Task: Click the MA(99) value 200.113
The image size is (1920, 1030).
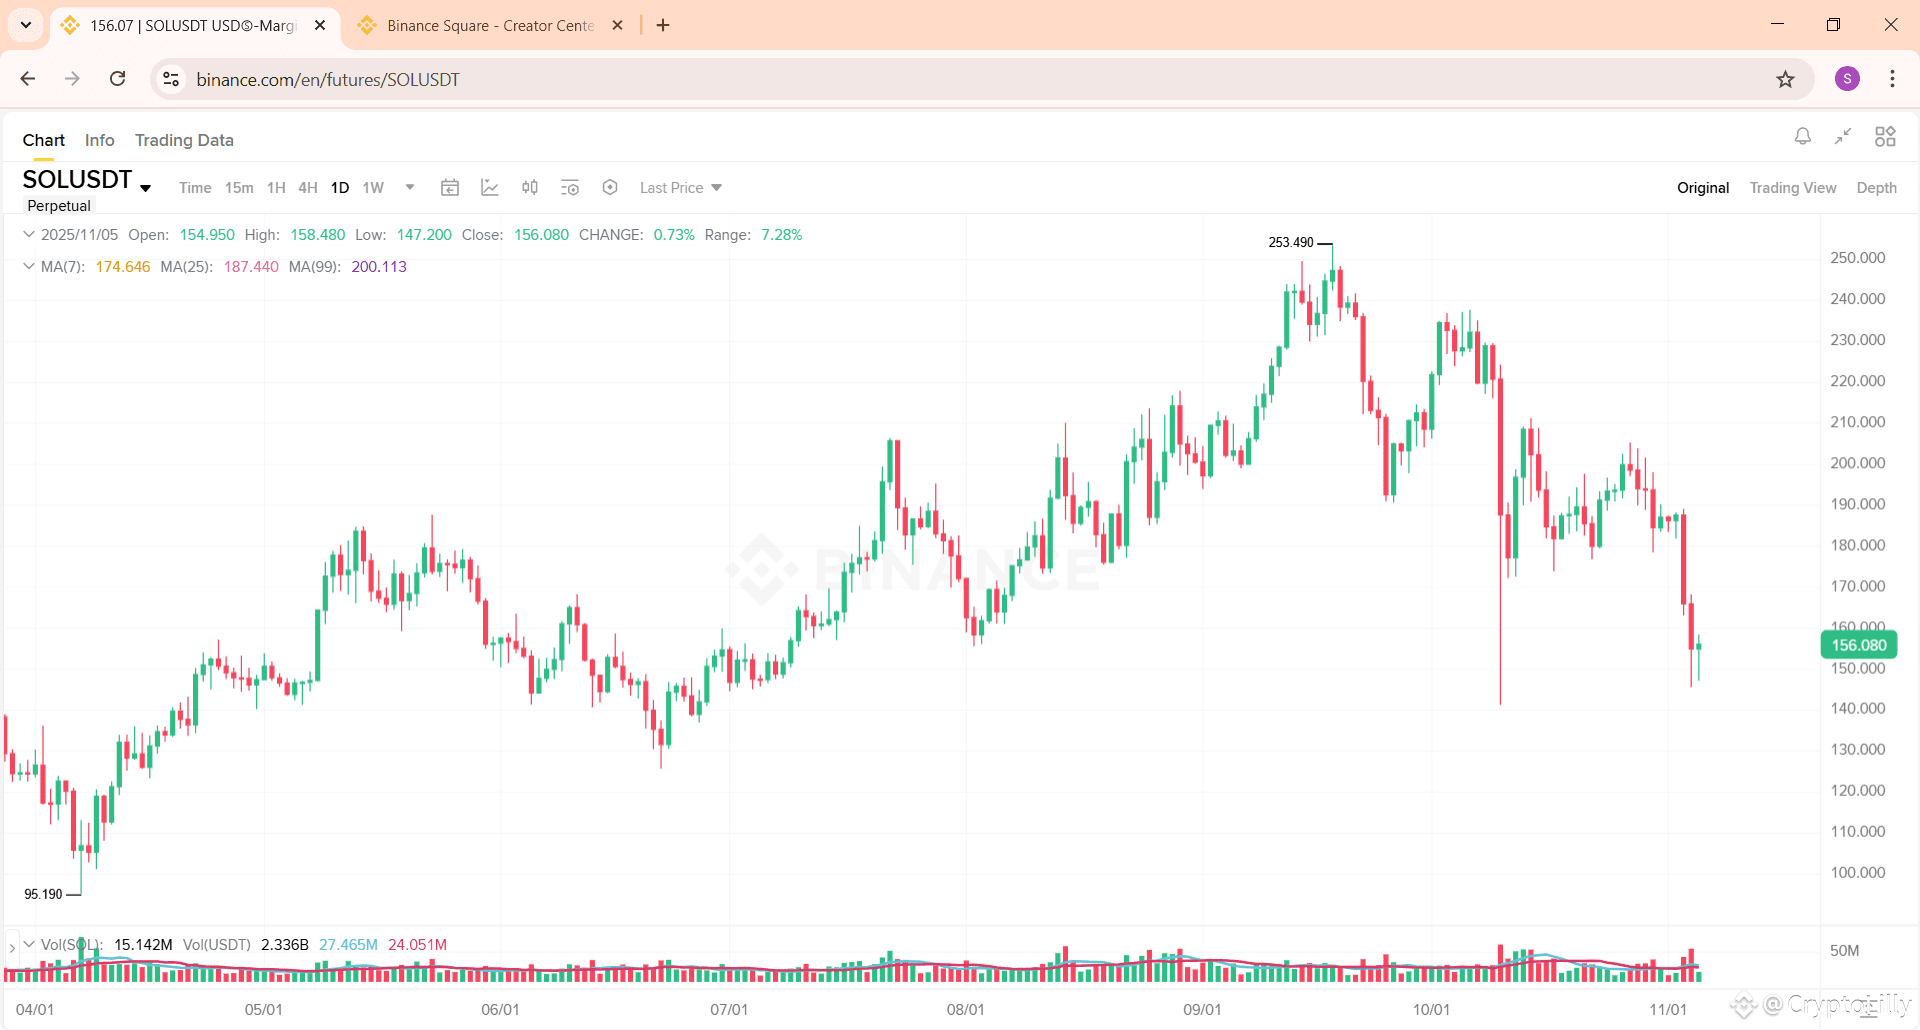Action: [x=379, y=266]
